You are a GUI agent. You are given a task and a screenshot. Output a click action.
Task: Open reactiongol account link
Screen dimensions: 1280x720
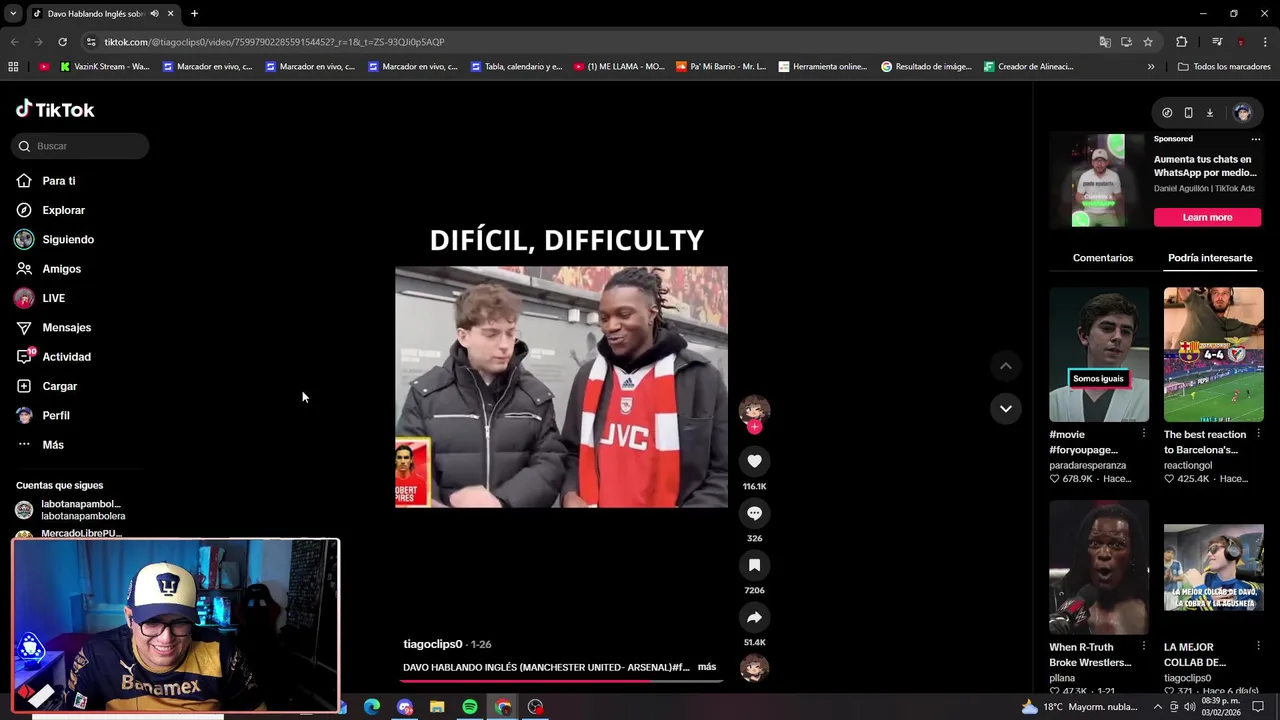[1188, 465]
